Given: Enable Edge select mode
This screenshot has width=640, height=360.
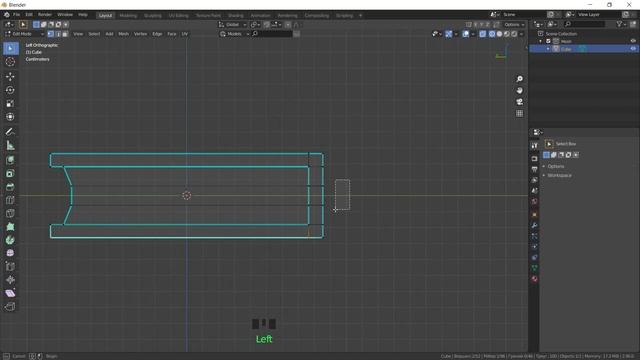Looking at the screenshot, I should coord(58,34).
